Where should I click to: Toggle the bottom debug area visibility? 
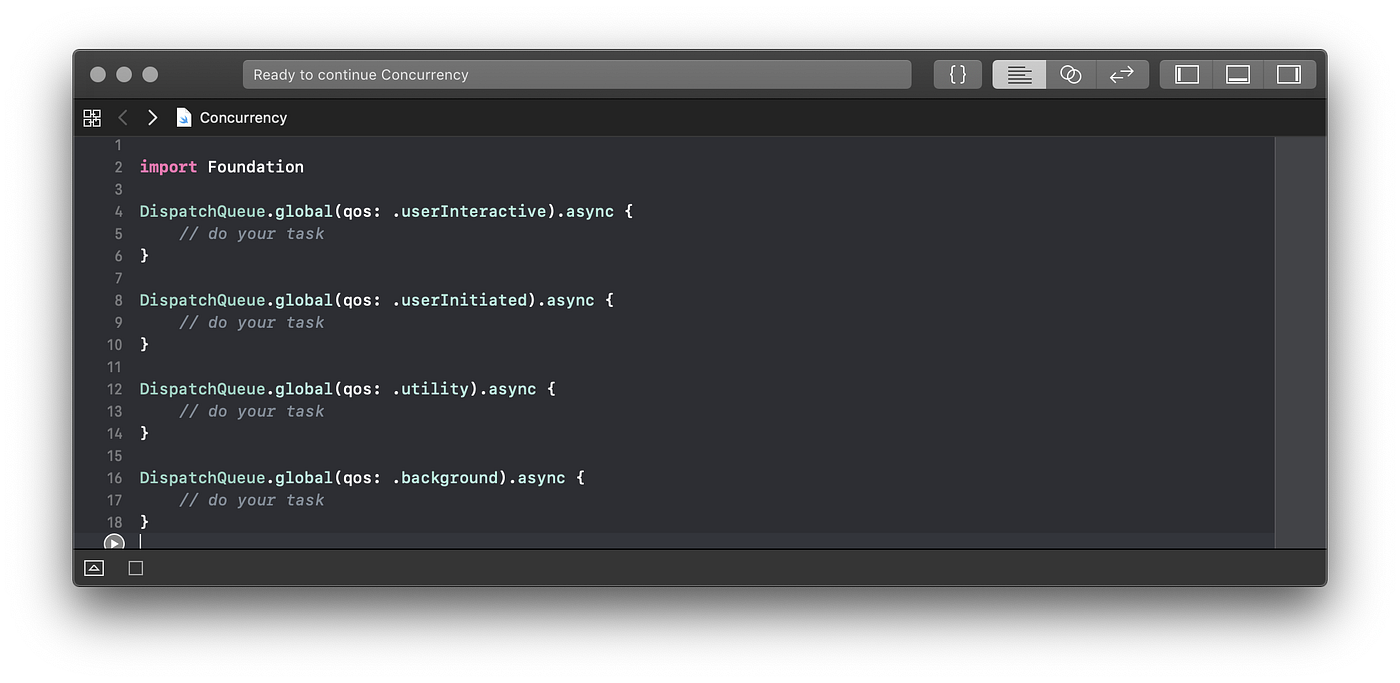click(1237, 73)
